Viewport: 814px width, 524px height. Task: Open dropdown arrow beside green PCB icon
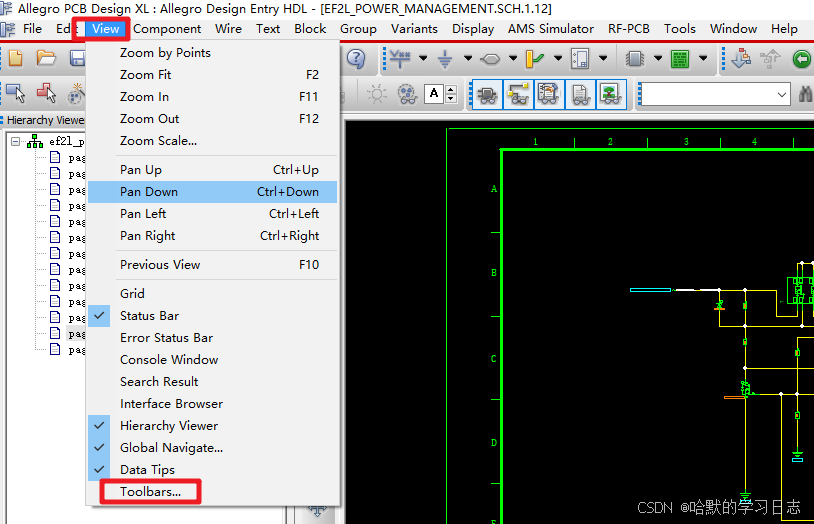(x=703, y=59)
